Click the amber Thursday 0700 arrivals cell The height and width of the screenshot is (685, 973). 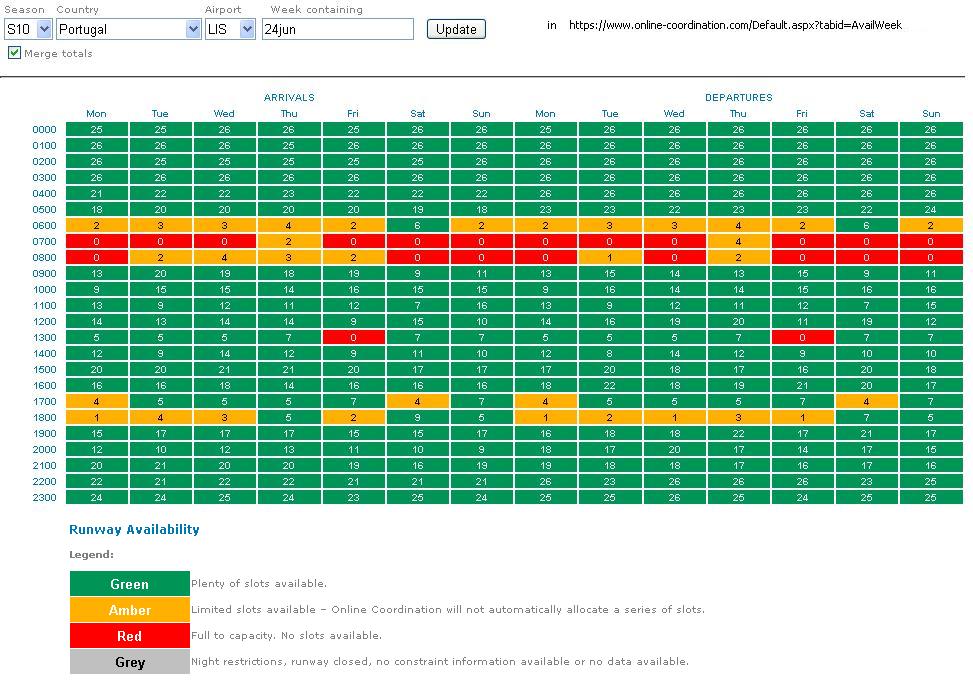(288, 241)
